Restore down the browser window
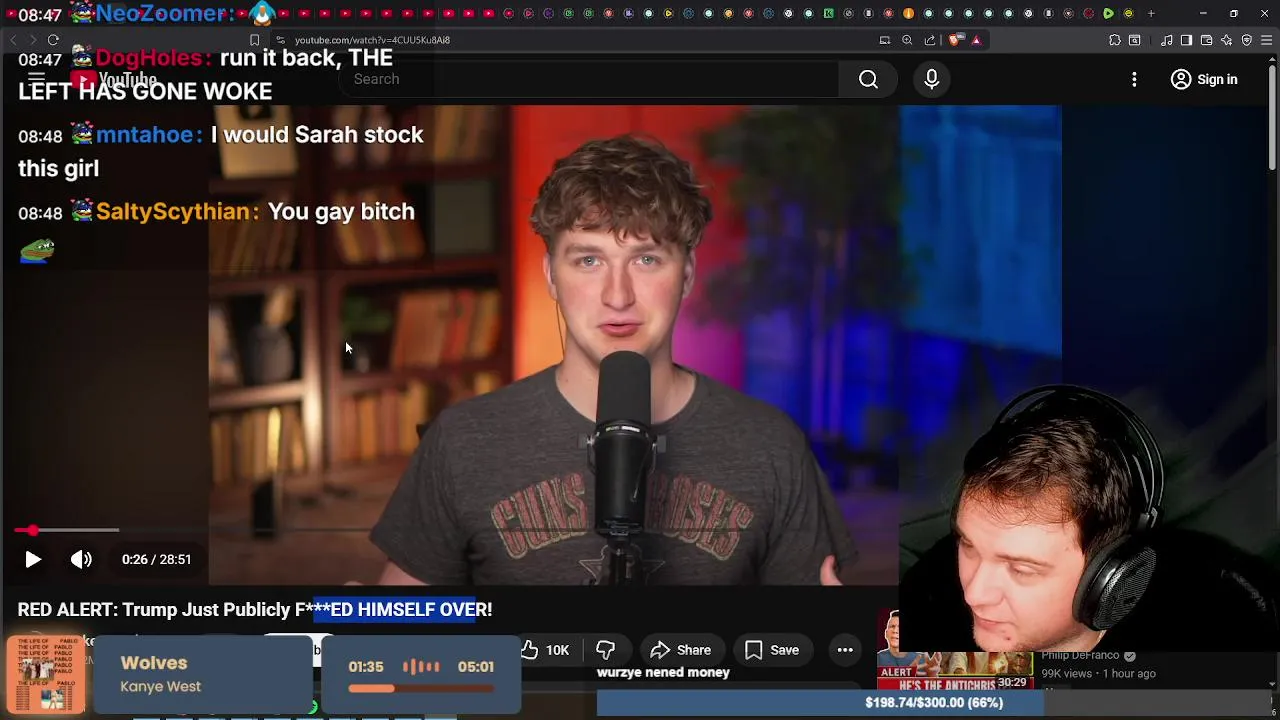 point(1233,14)
